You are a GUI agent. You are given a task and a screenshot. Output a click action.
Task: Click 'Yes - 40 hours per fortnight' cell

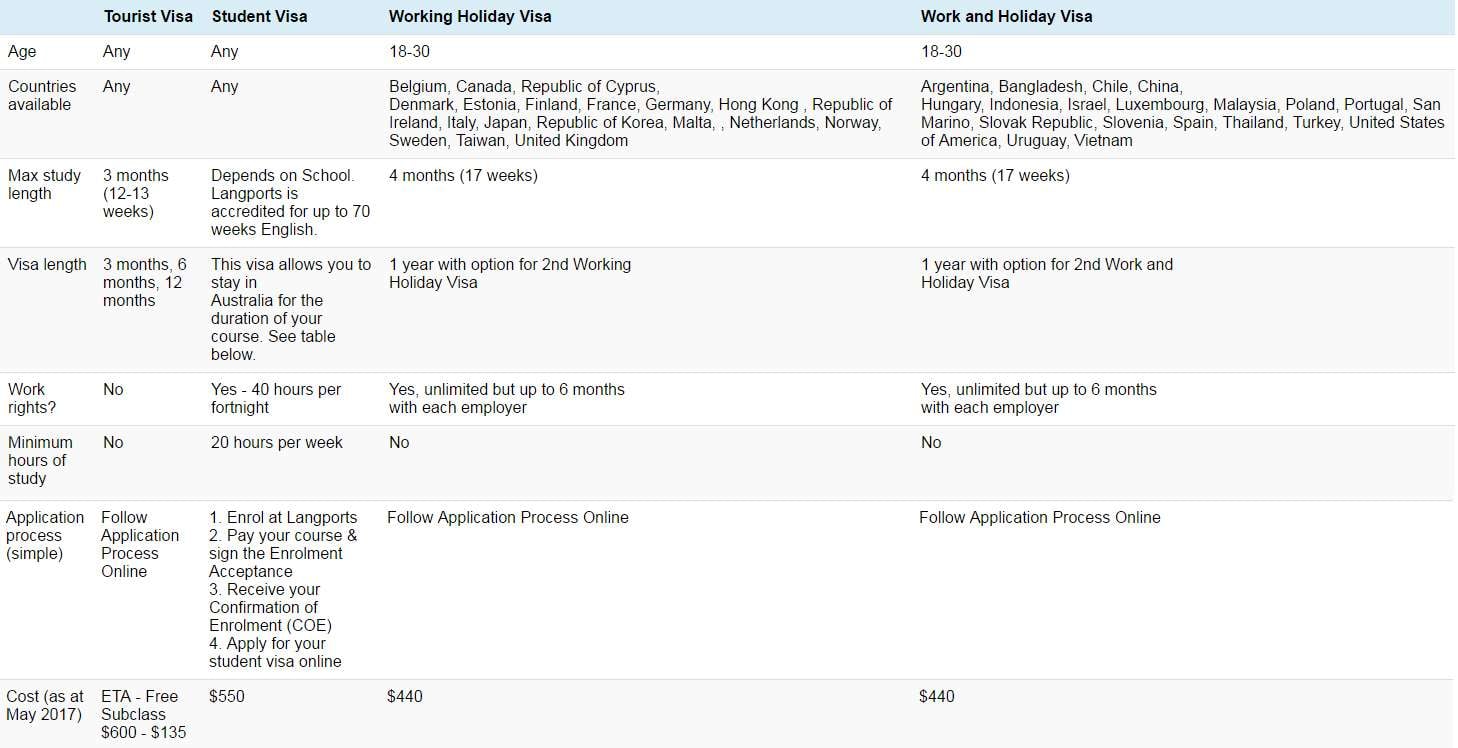(x=276, y=398)
